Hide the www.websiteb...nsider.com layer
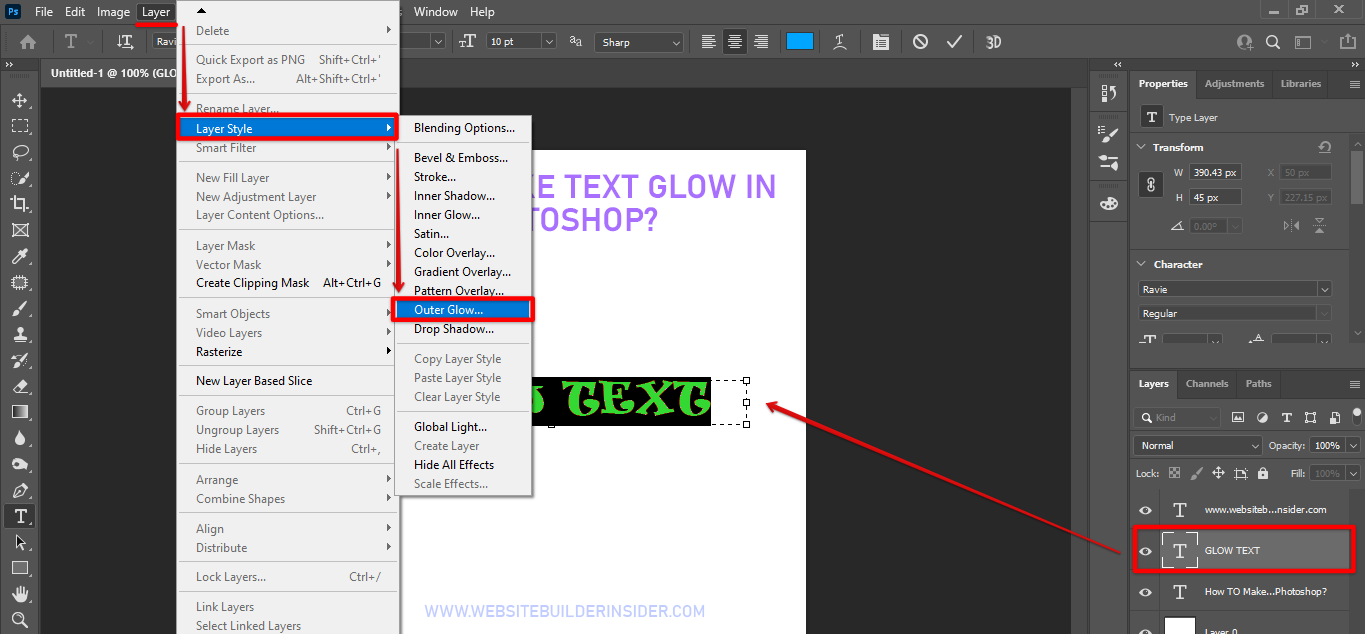The image size is (1365, 634). coord(1146,510)
